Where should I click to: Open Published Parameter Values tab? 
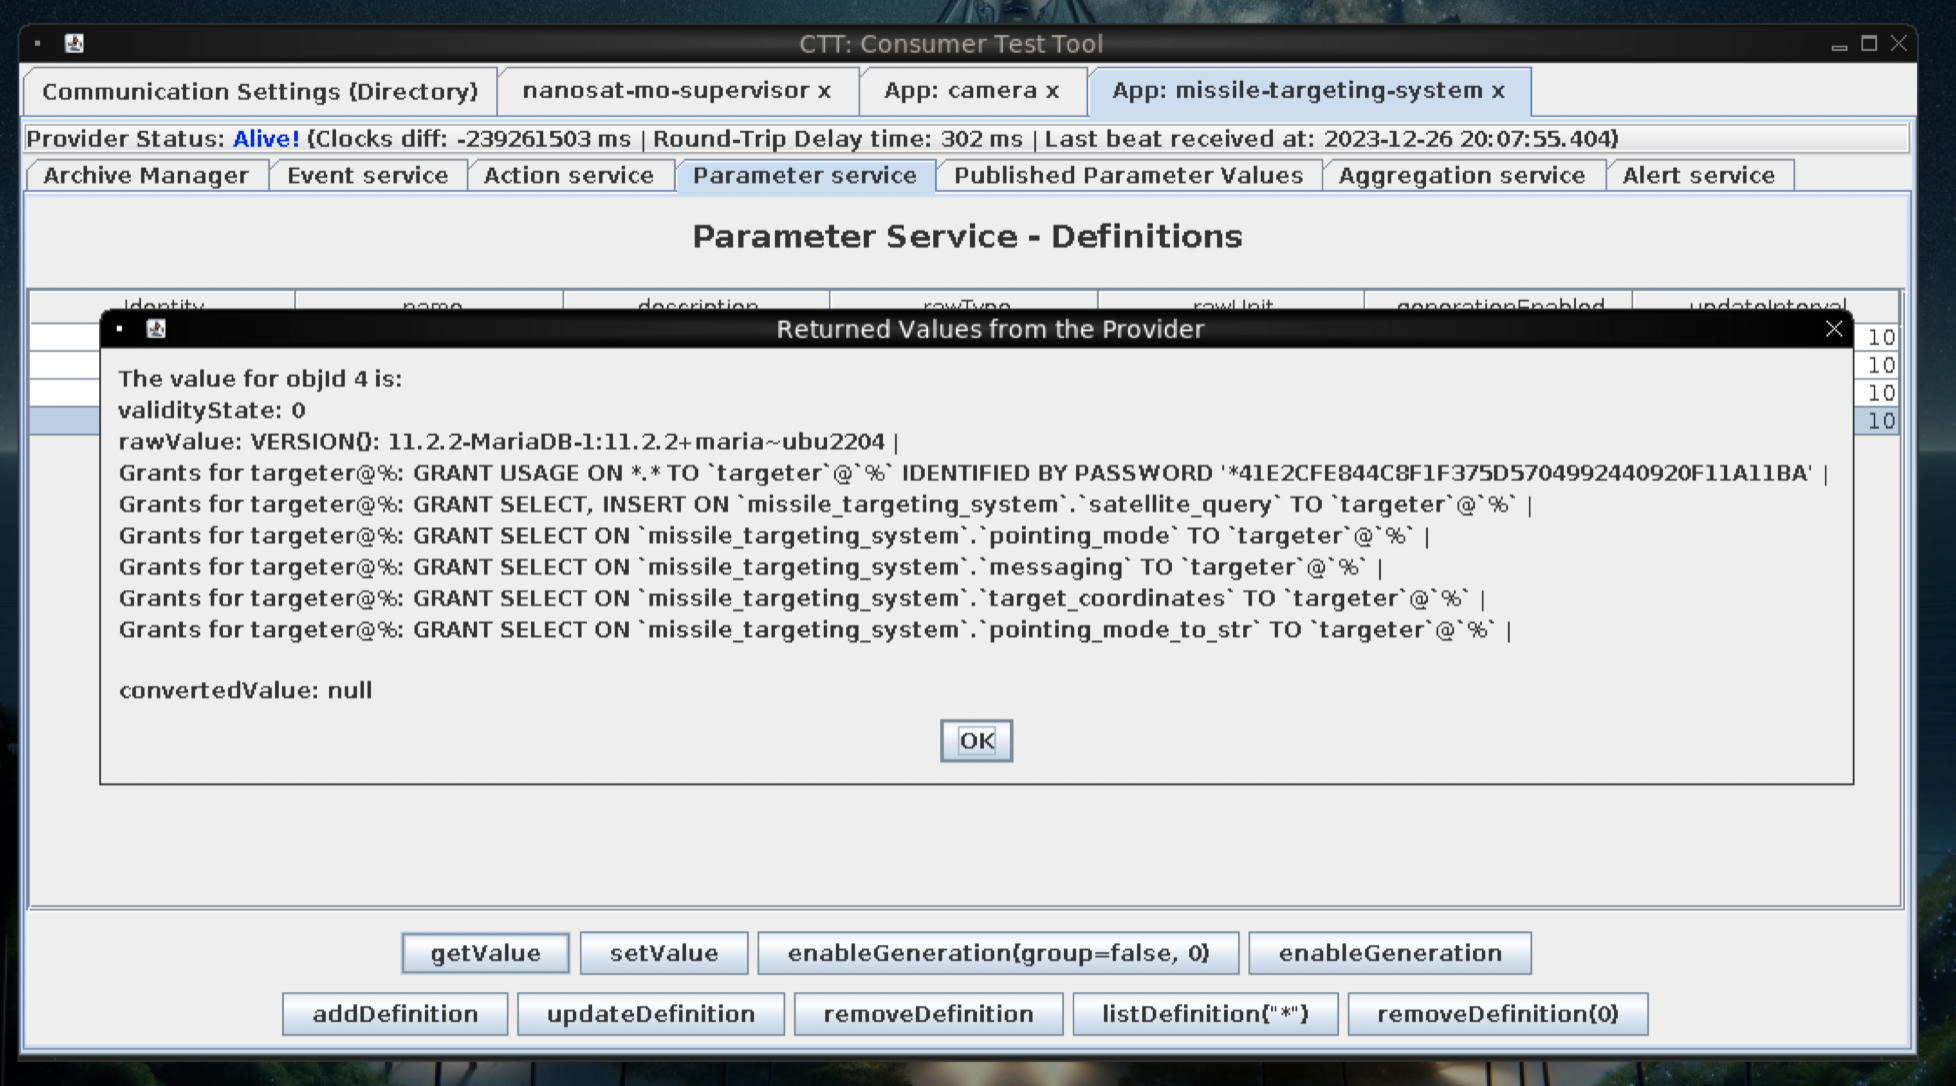[x=1127, y=176]
